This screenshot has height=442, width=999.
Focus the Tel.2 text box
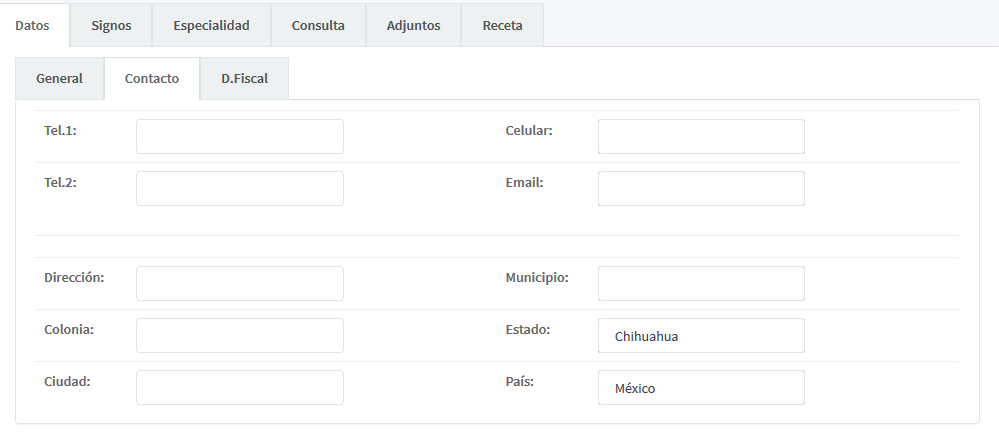[239, 189]
